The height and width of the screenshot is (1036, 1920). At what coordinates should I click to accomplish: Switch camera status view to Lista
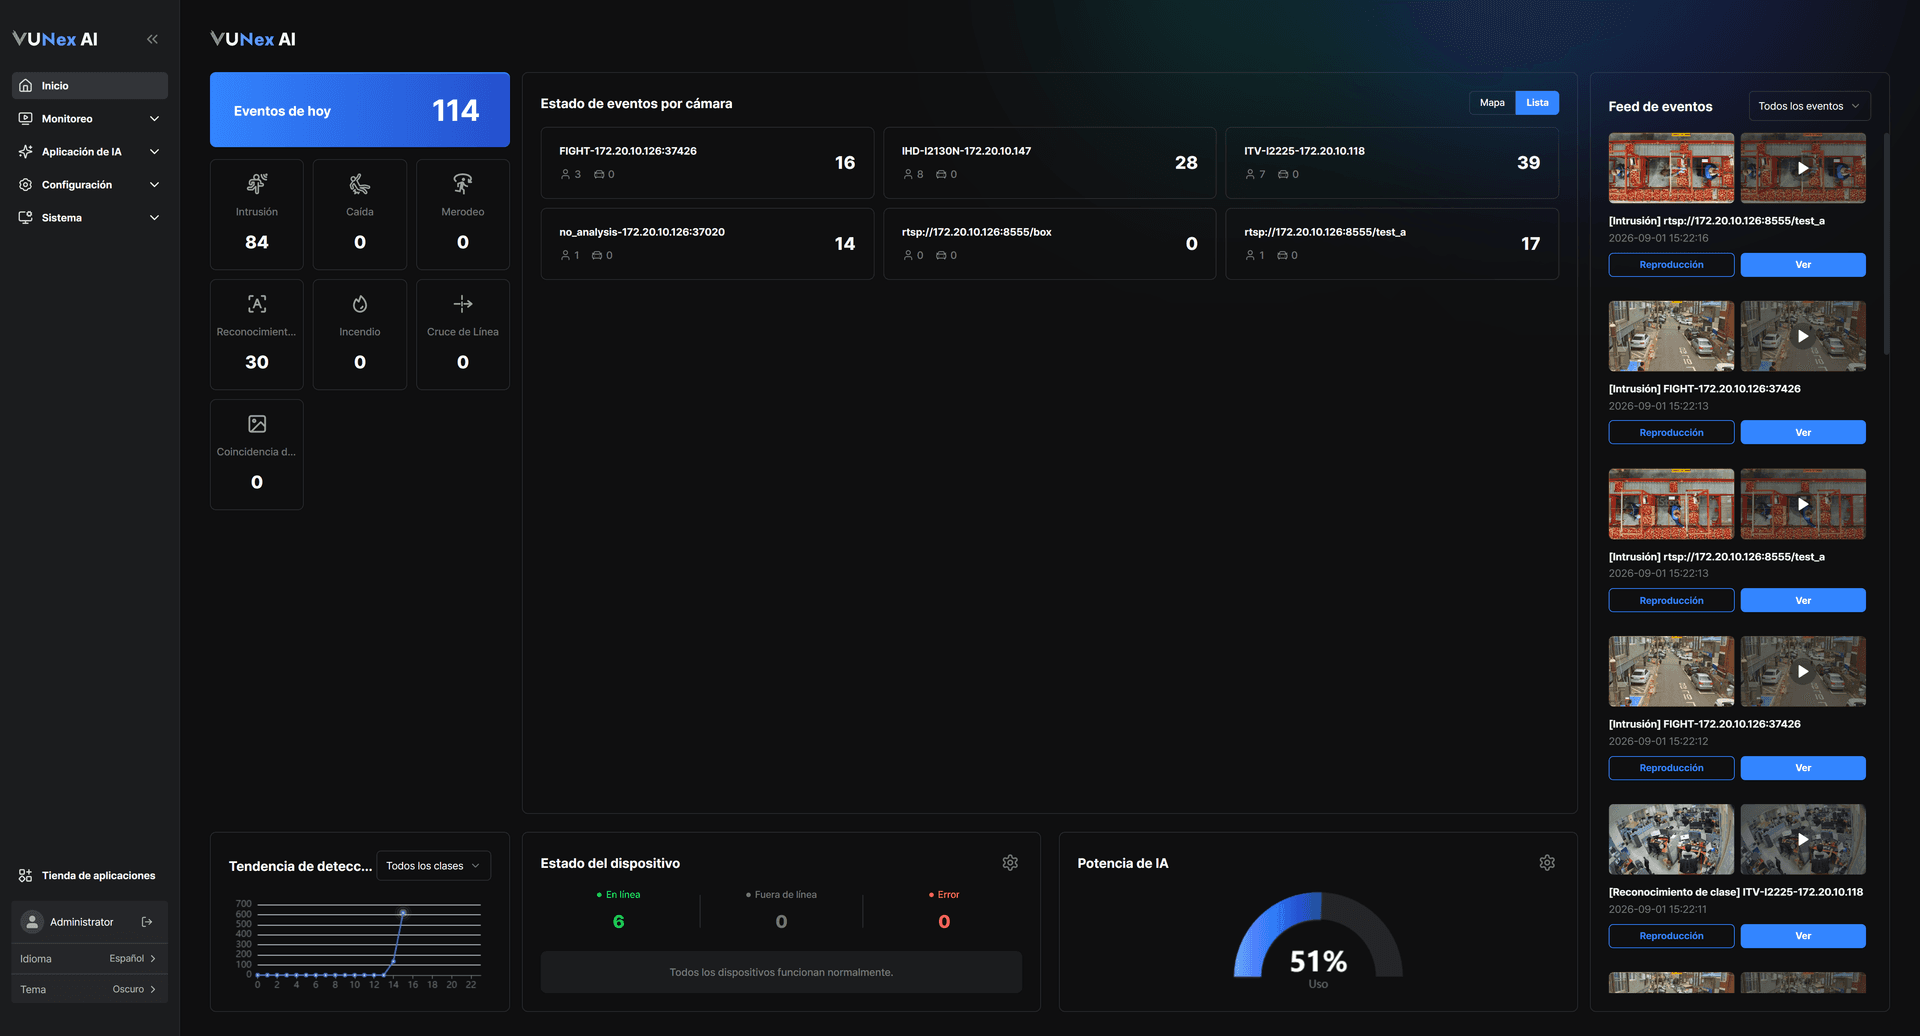[x=1537, y=103]
